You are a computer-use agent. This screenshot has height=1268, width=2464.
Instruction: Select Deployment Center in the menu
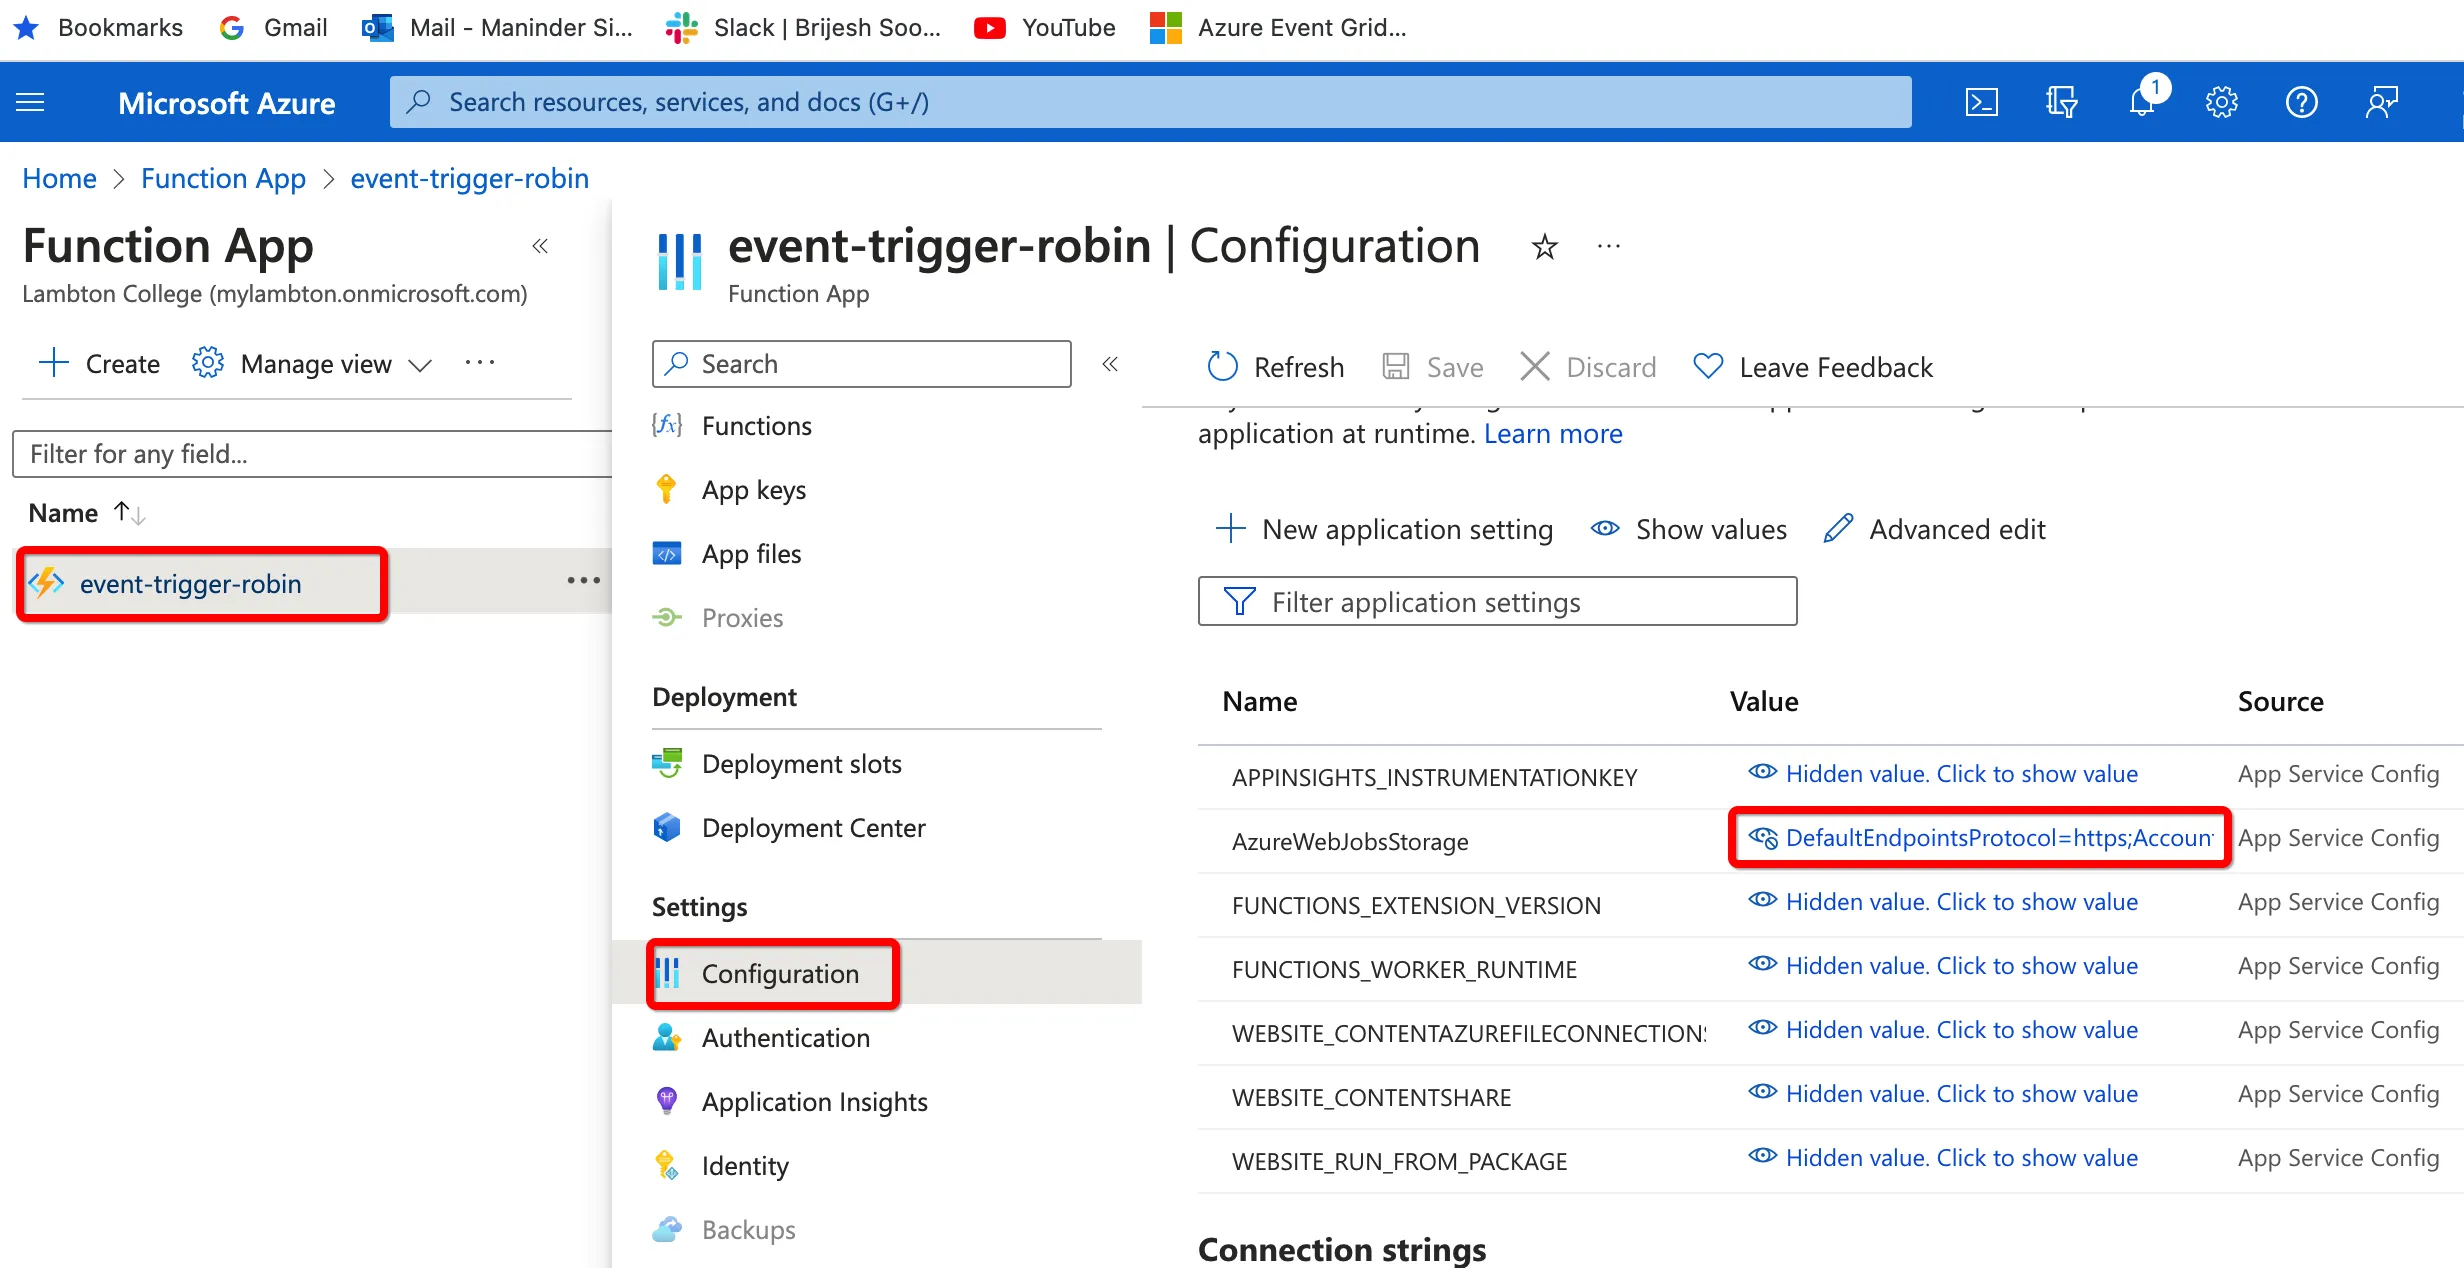coord(813,828)
